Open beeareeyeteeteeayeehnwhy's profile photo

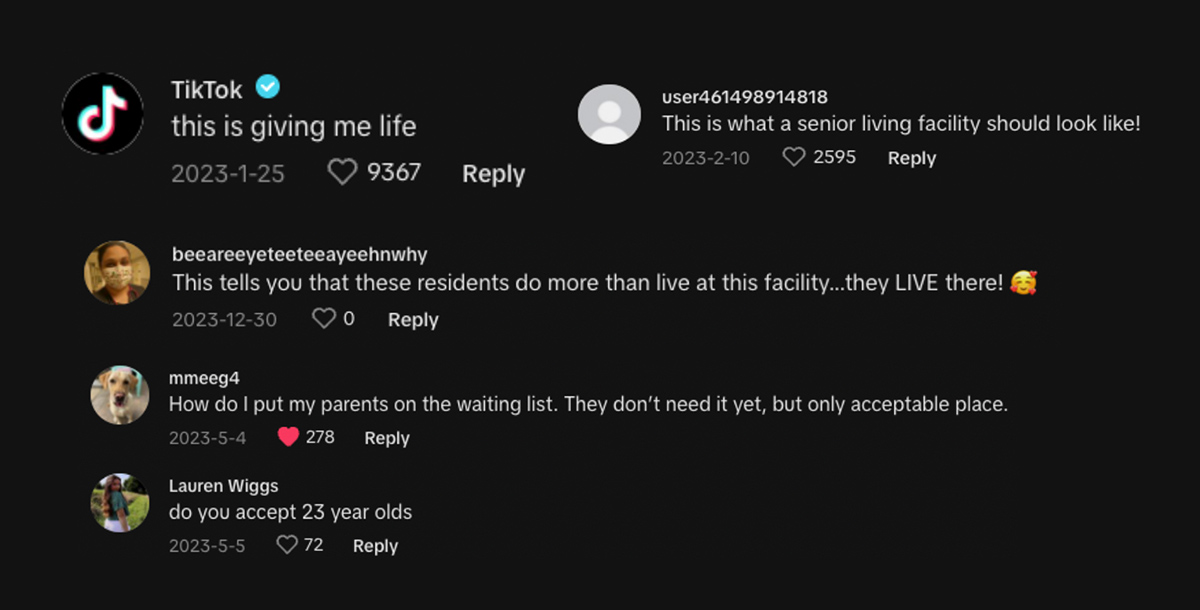(x=117, y=272)
